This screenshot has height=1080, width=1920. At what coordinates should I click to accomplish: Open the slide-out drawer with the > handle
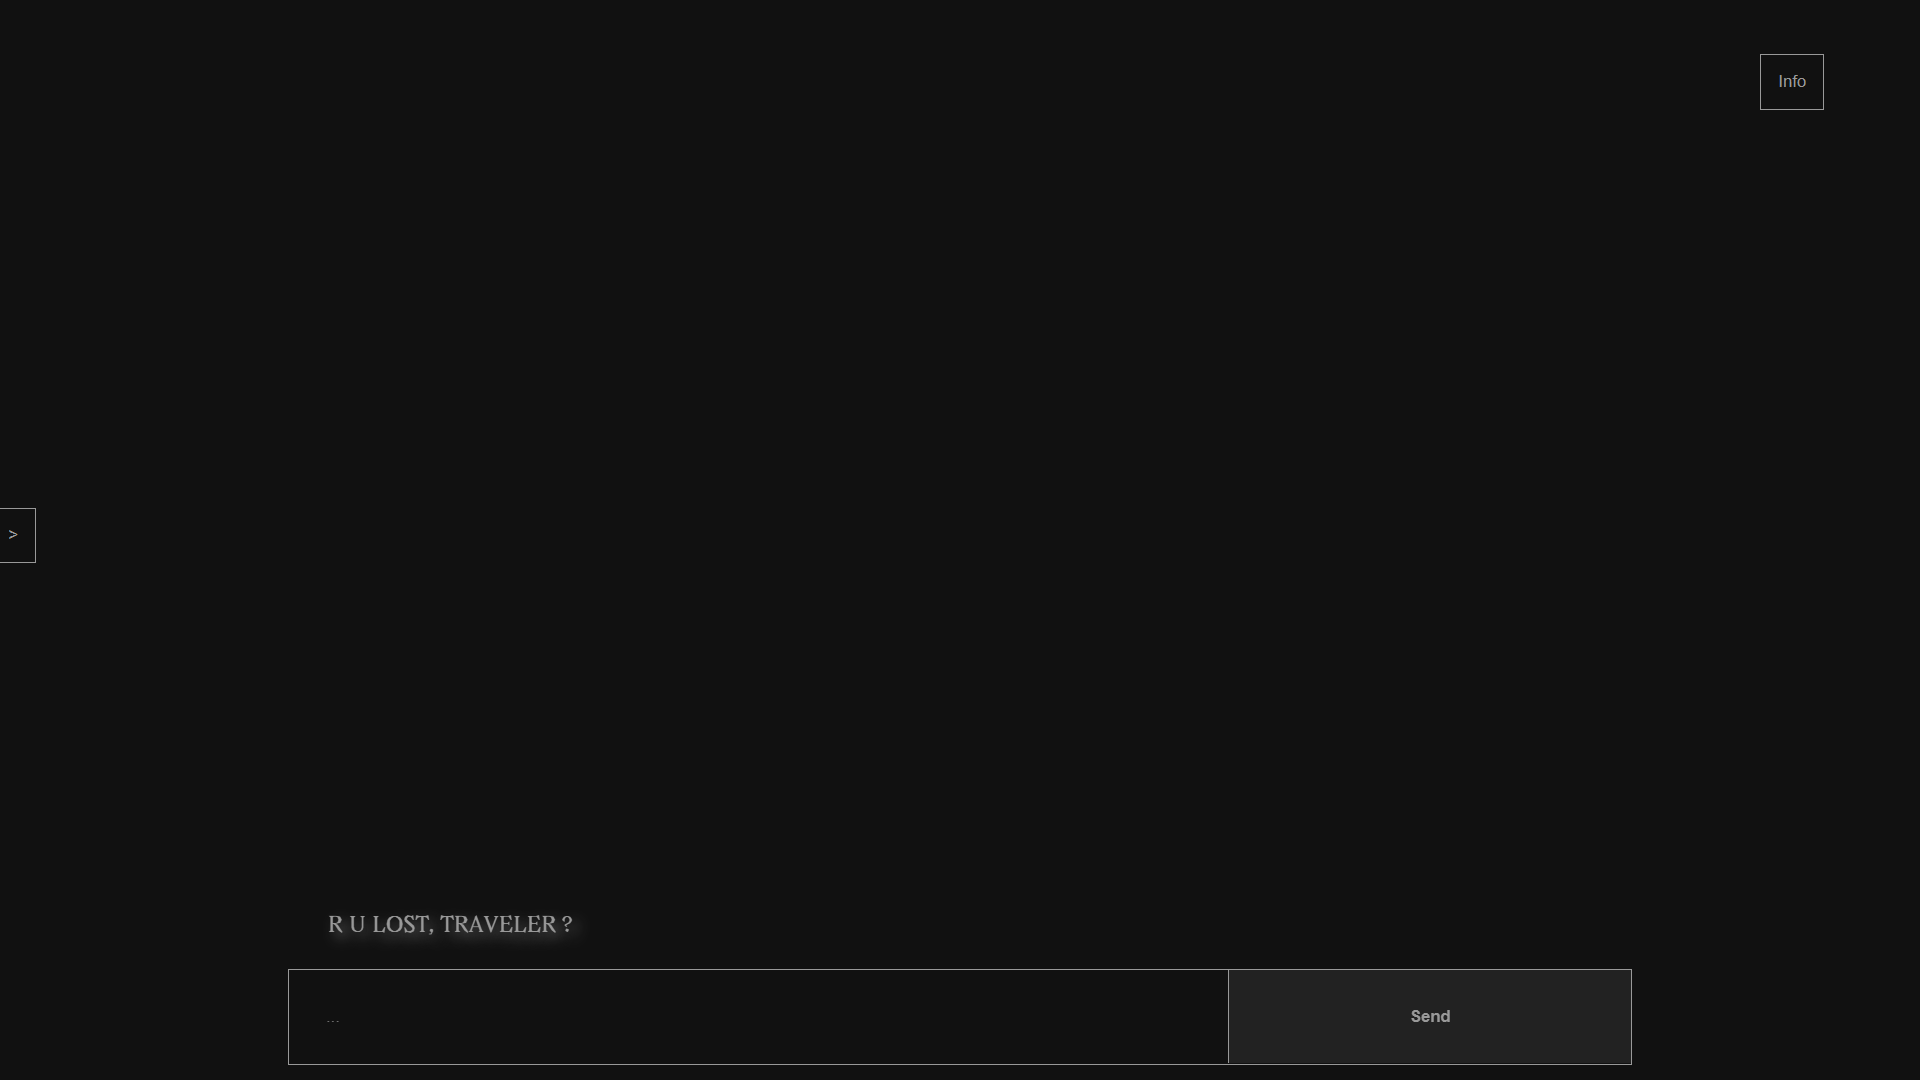click(x=17, y=535)
